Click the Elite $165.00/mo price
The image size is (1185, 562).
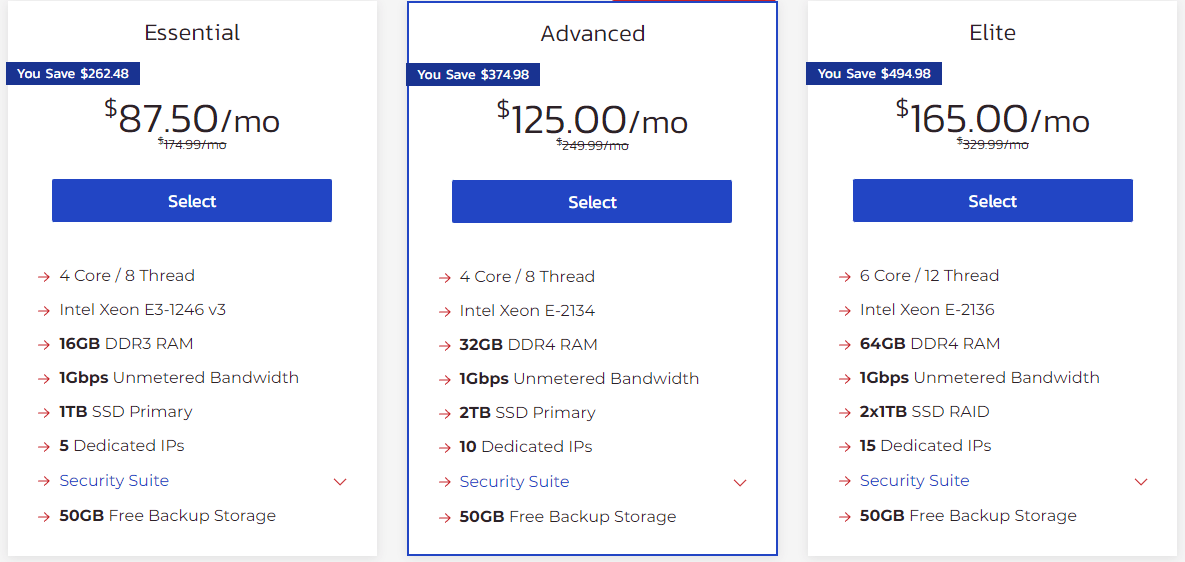point(992,119)
